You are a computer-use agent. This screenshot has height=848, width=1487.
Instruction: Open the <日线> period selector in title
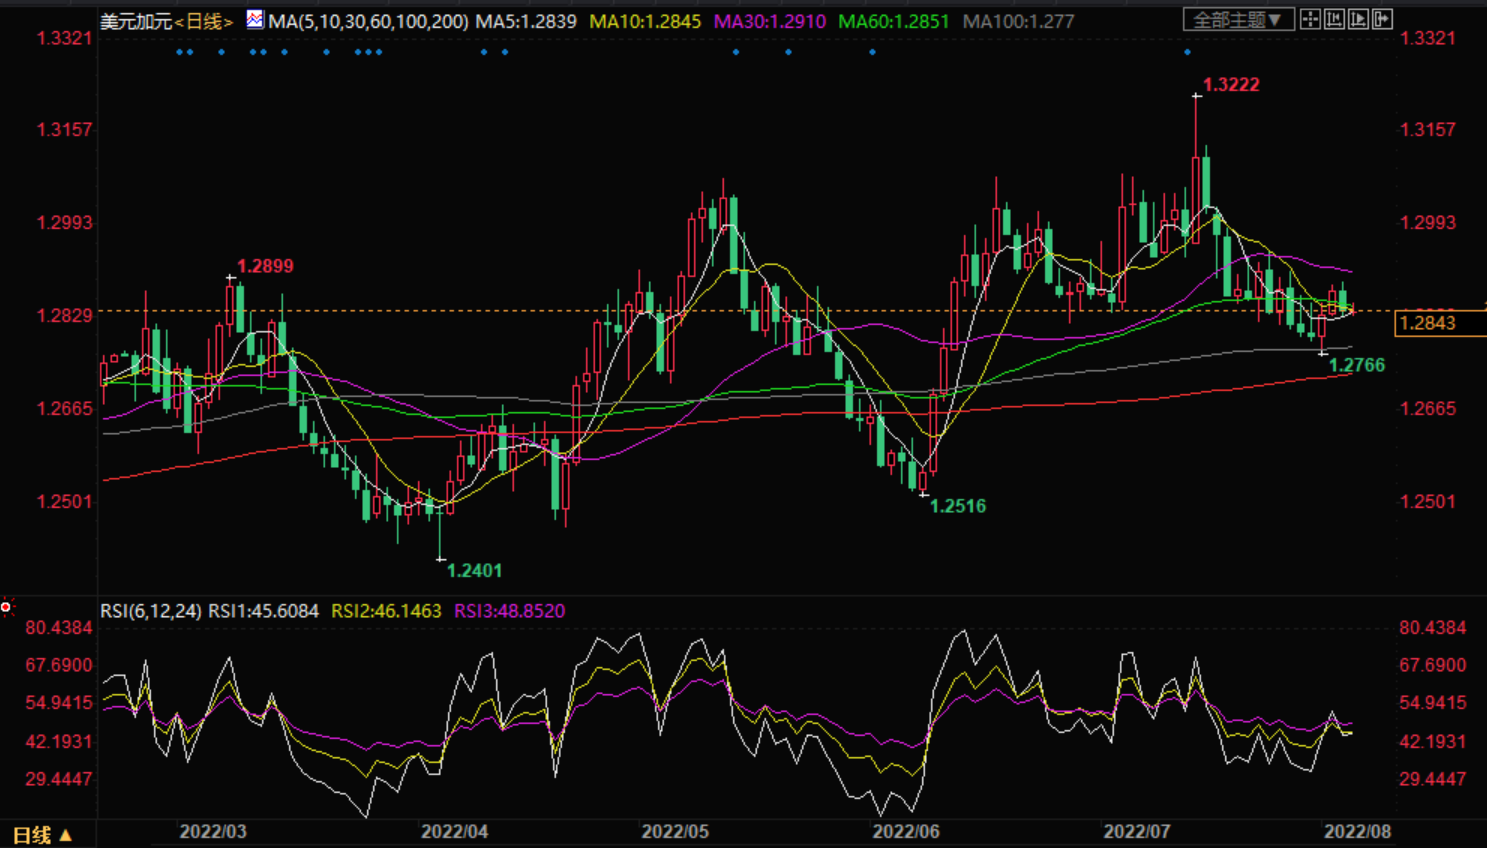[204, 21]
